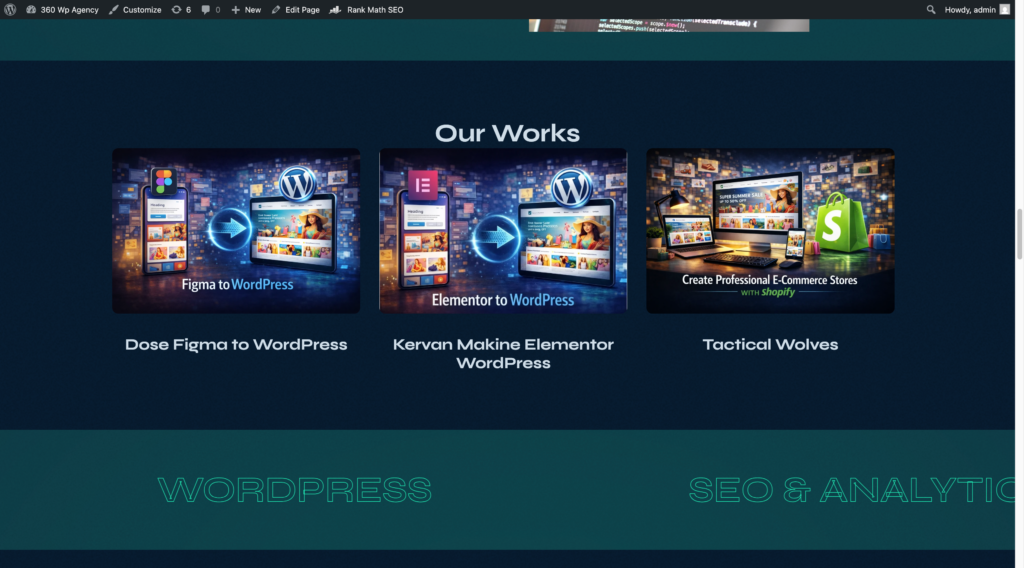Image resolution: width=1024 pixels, height=568 pixels.
Task: Click the page vertical scrollbar thumb
Action: [x=1019, y=234]
